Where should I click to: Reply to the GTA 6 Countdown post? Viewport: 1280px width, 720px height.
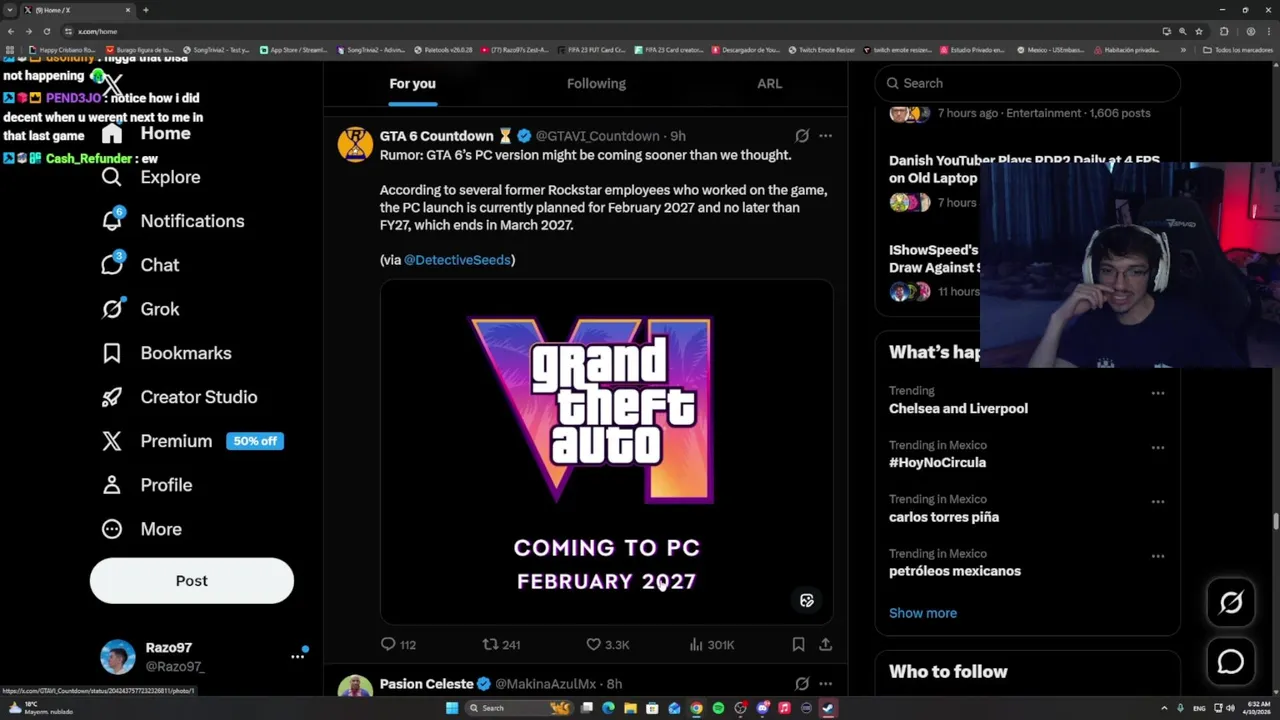coord(398,645)
